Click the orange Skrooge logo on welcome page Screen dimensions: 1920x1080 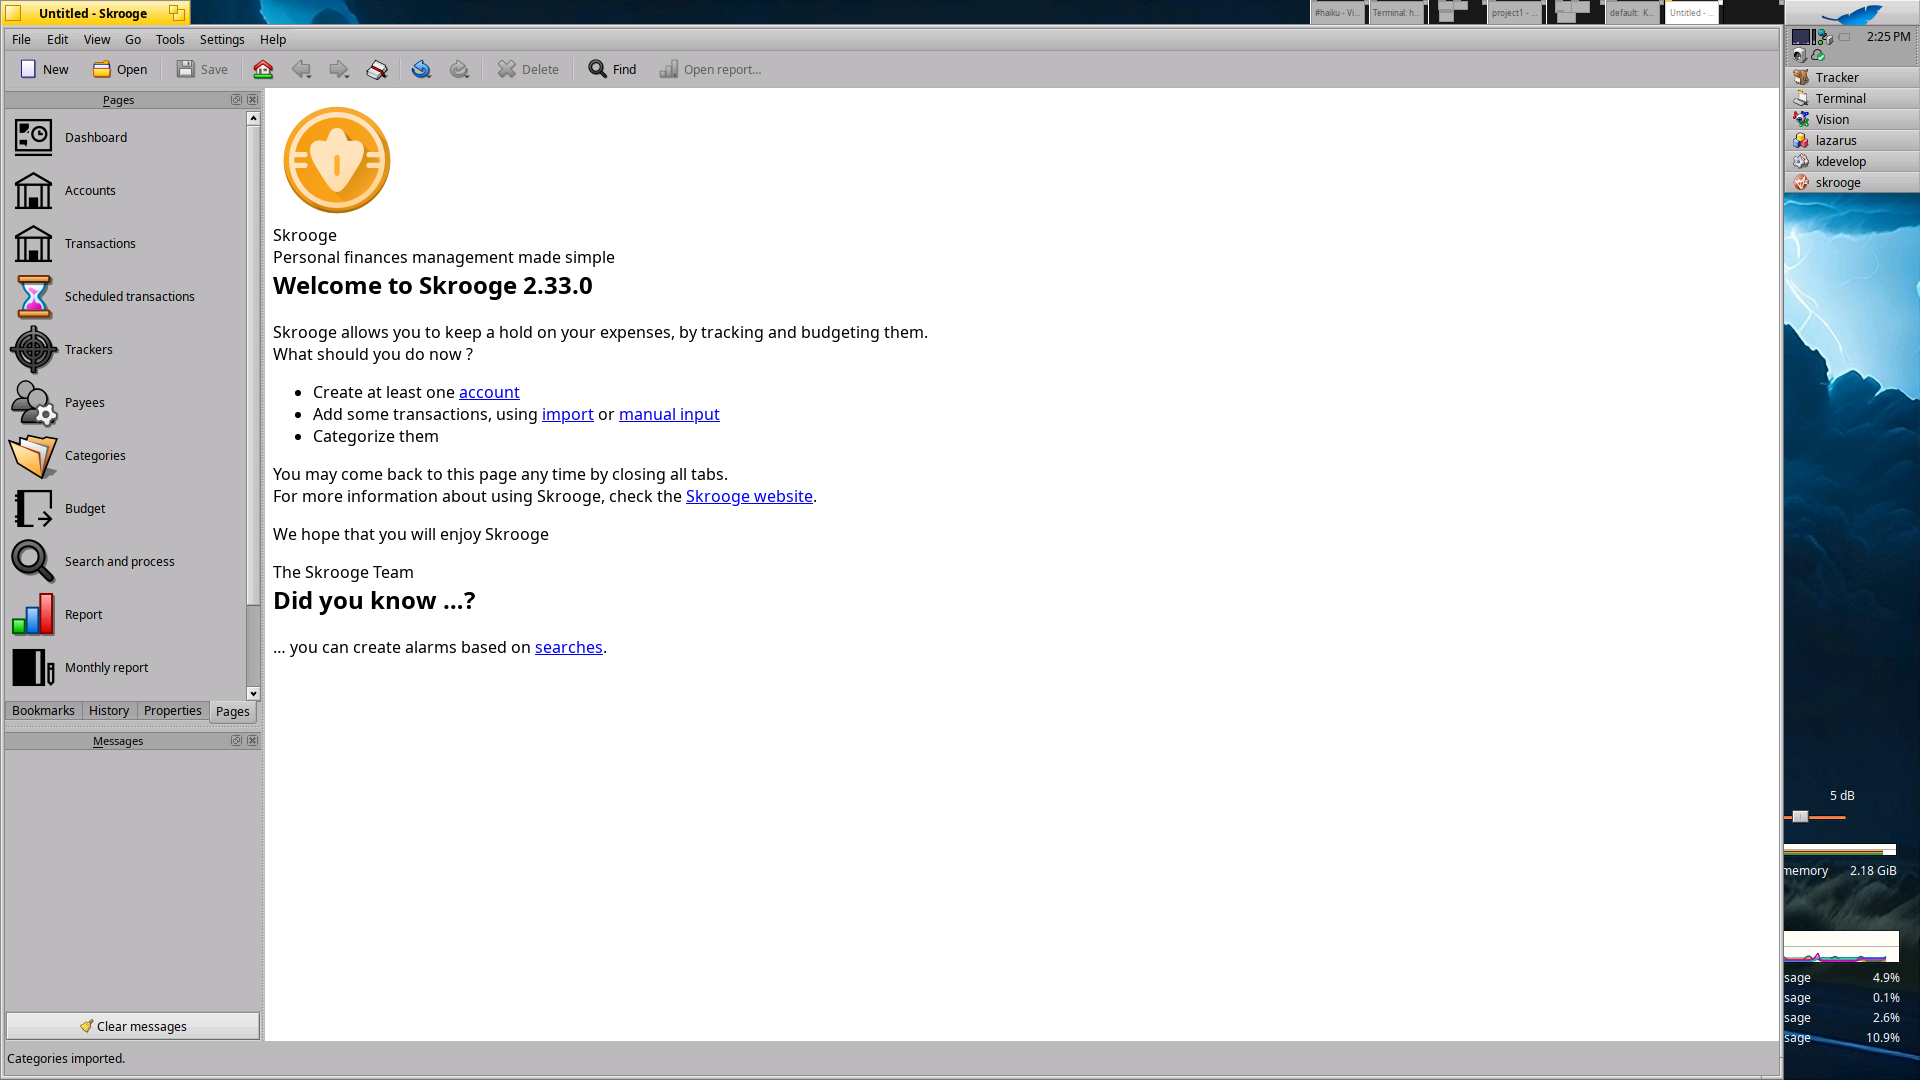tap(337, 160)
